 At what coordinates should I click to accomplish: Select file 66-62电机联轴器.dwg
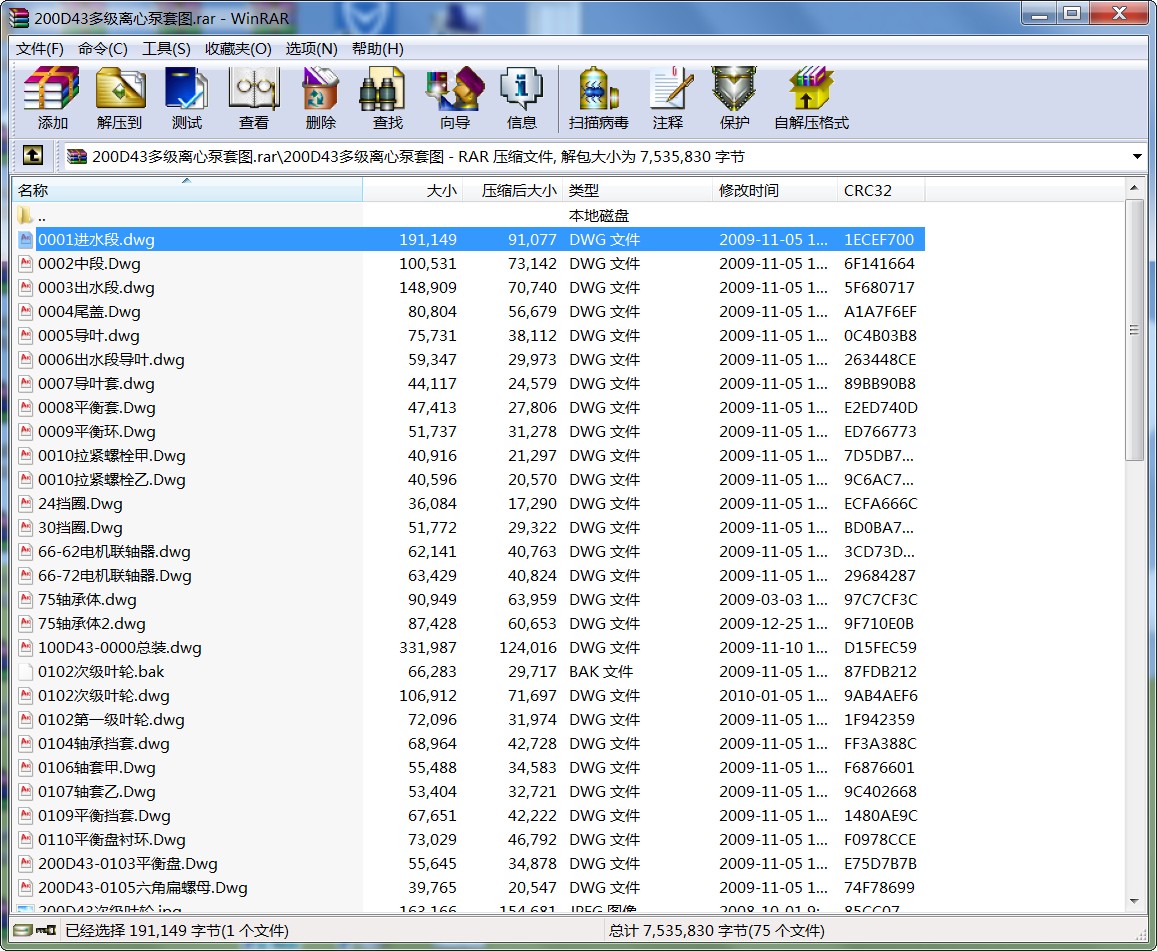click(x=470, y=551)
